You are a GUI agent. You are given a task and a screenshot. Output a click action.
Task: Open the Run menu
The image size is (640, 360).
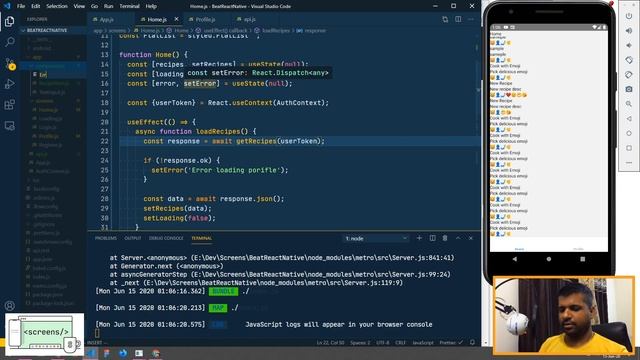pos(109,6)
